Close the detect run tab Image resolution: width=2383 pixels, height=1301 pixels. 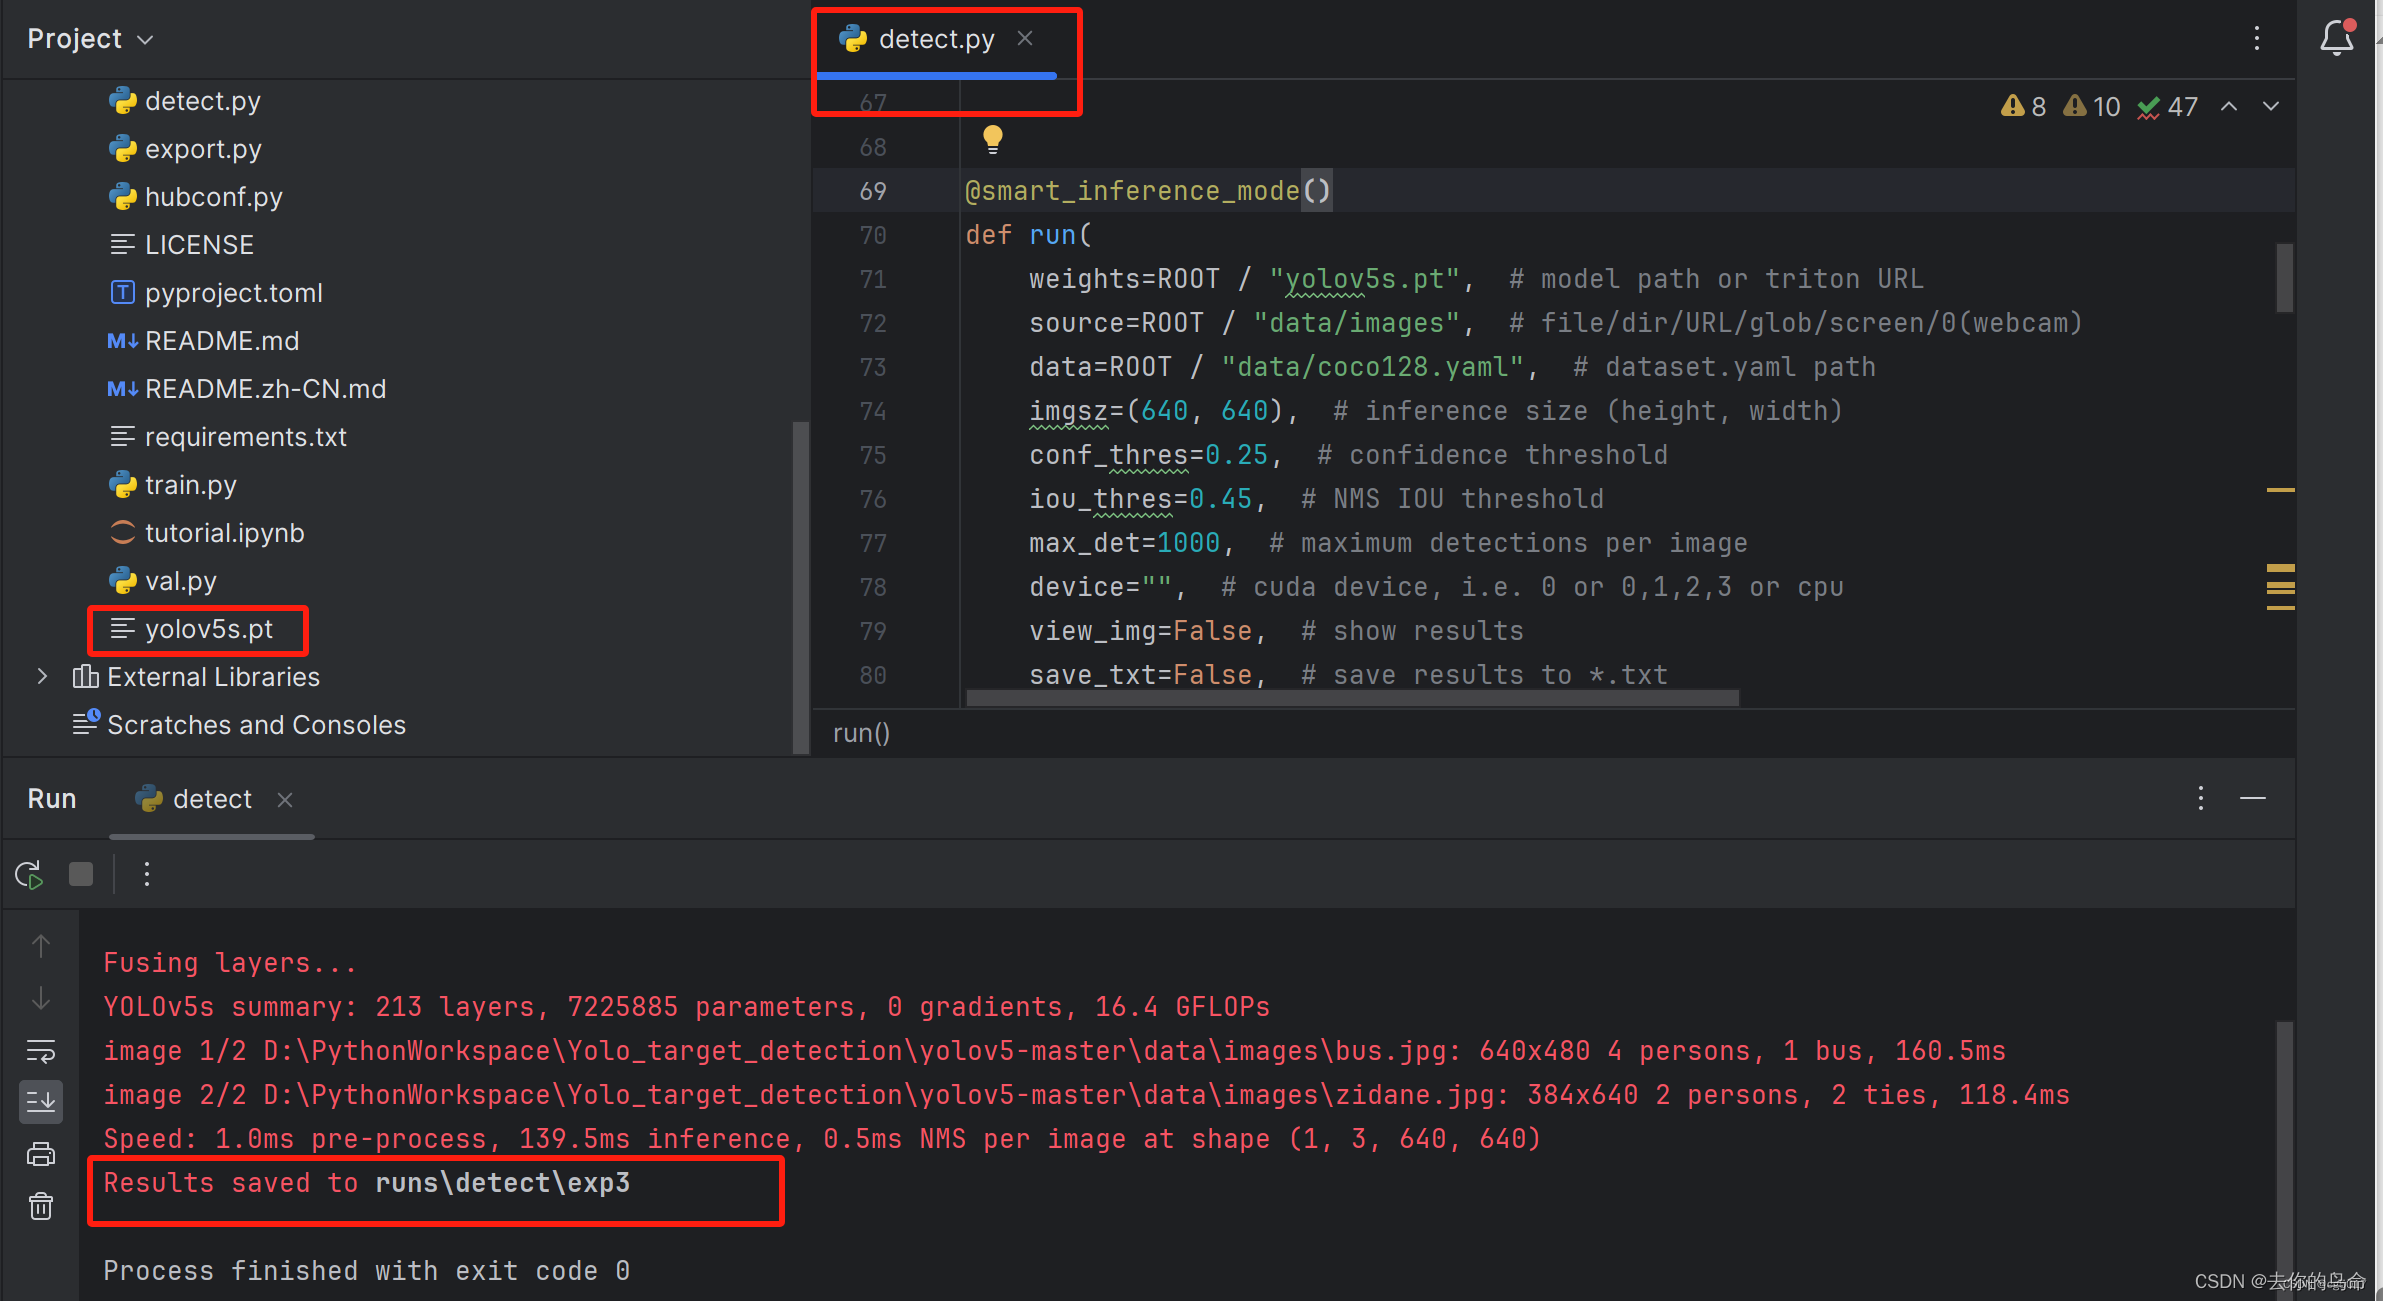point(285,800)
